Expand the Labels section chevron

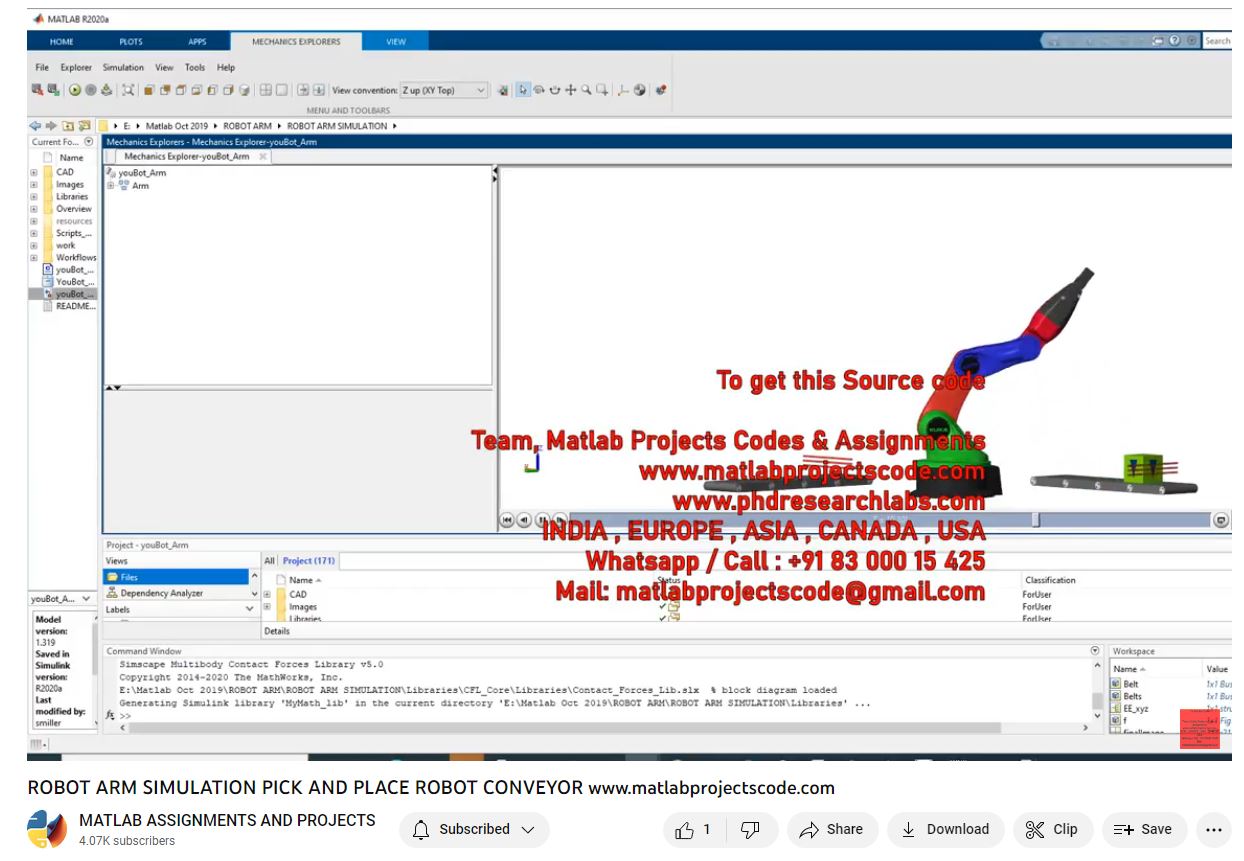[x=249, y=609]
